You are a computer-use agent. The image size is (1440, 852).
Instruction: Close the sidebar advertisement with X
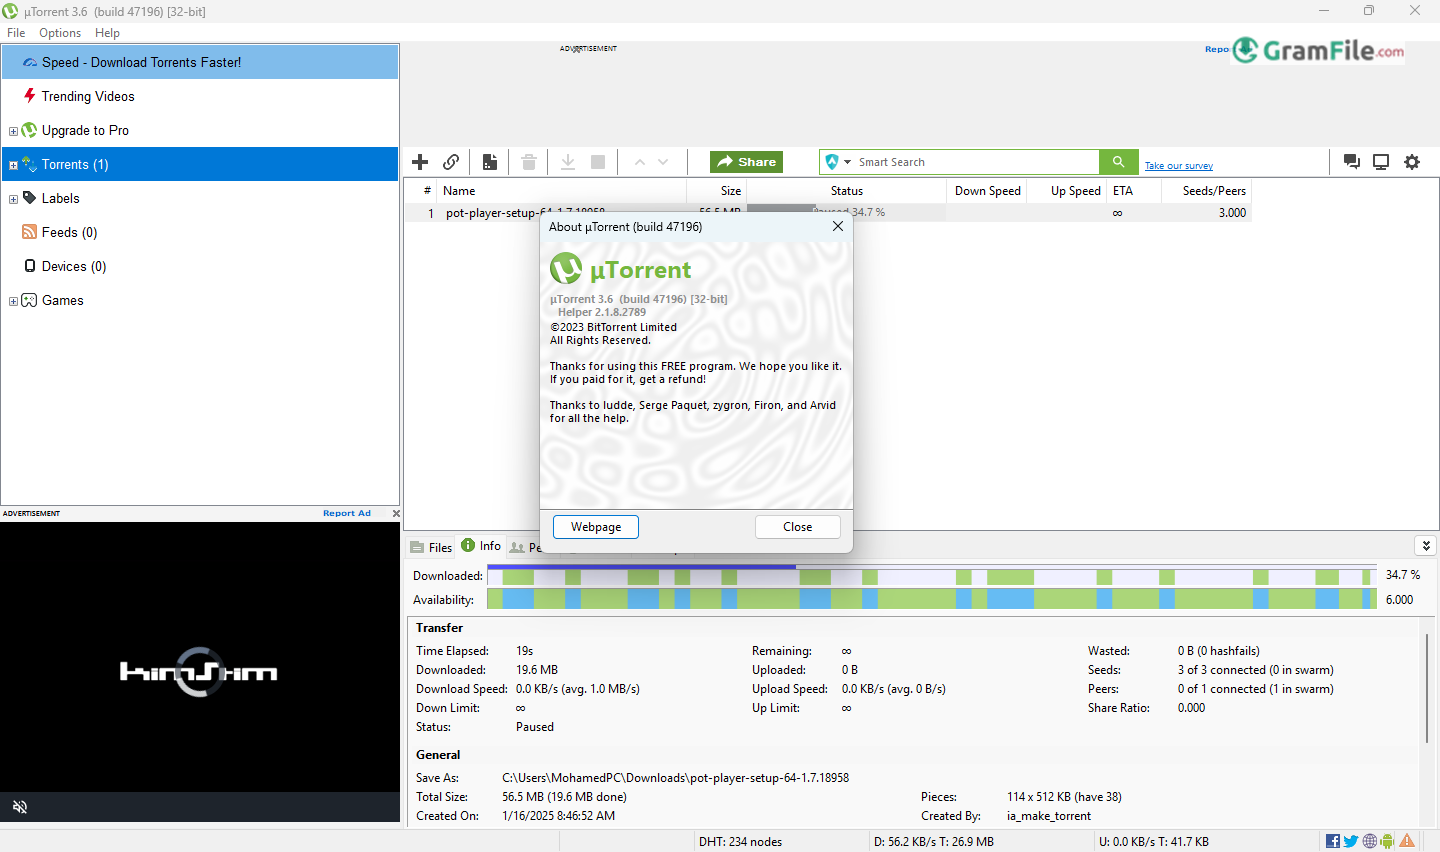click(396, 513)
